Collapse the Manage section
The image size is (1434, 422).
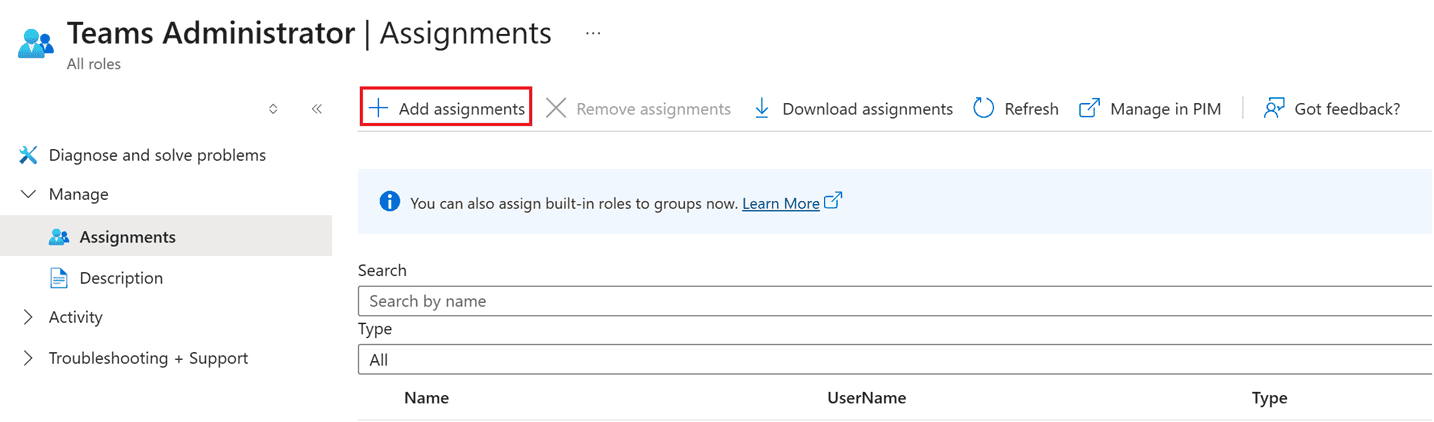[28, 194]
